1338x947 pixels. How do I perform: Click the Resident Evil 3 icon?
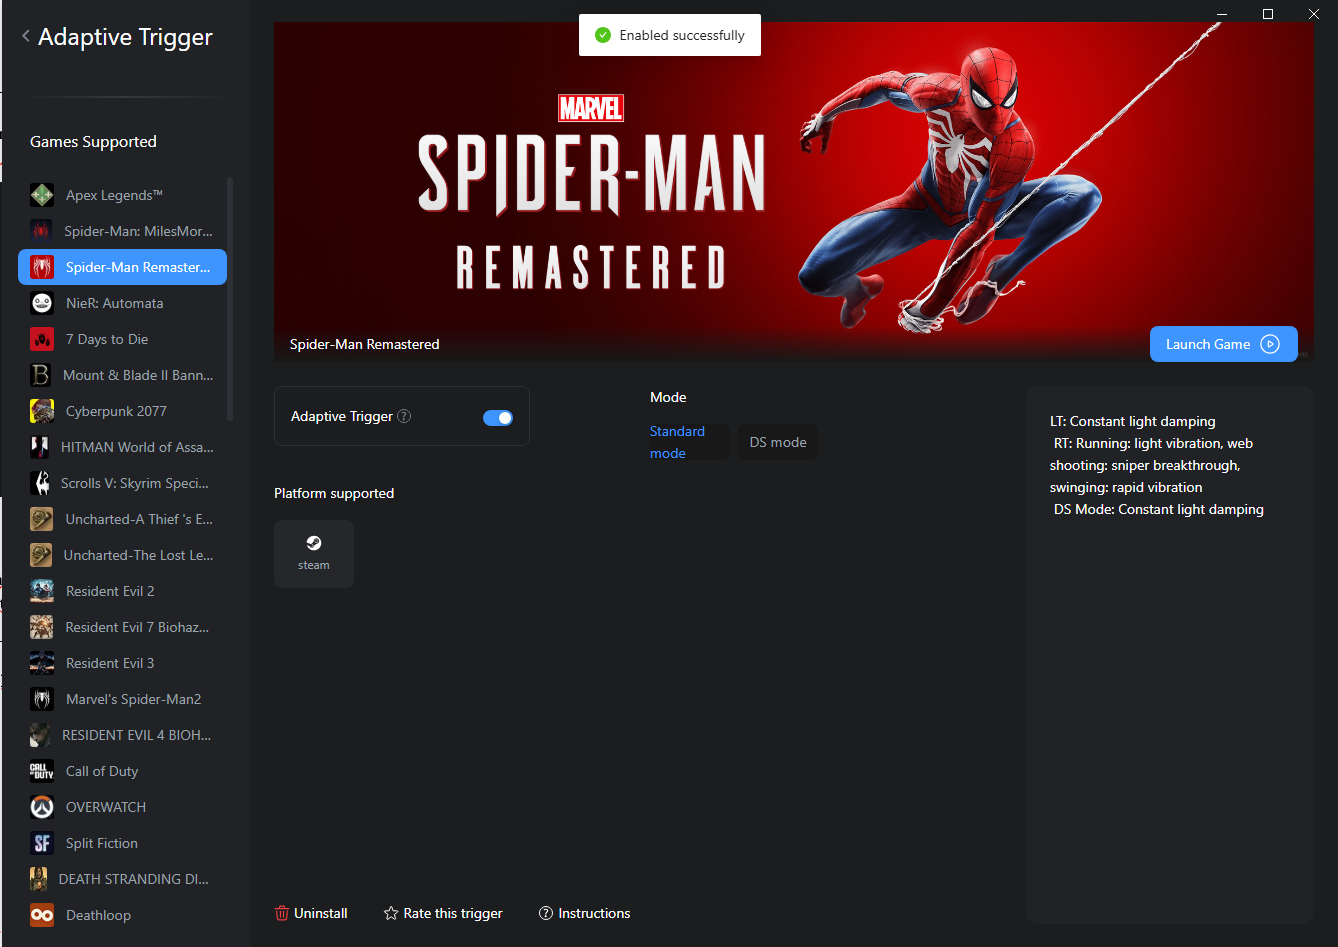[x=42, y=663]
